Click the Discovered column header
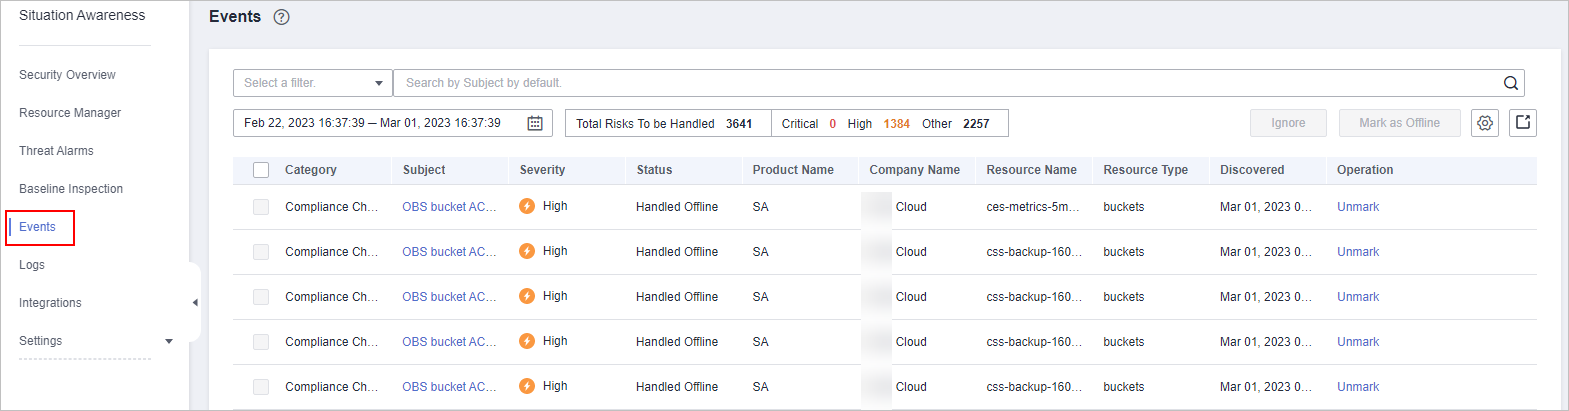The height and width of the screenshot is (411, 1569). pyautogui.click(x=1252, y=170)
